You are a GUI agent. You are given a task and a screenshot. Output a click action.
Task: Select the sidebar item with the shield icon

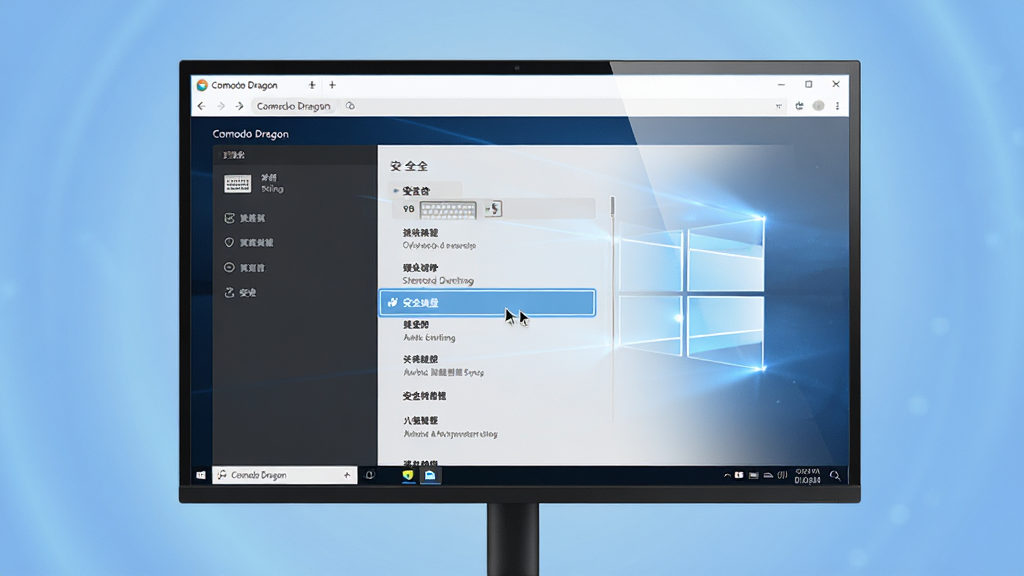pyautogui.click(x=248, y=242)
